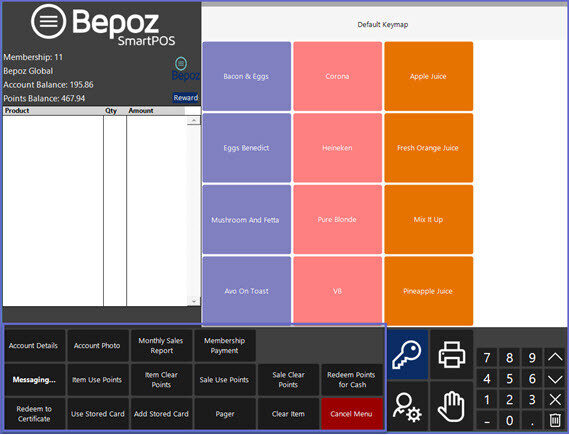Click the keypad up chevron arrow
This screenshot has width=569, height=435.
coord(555,358)
